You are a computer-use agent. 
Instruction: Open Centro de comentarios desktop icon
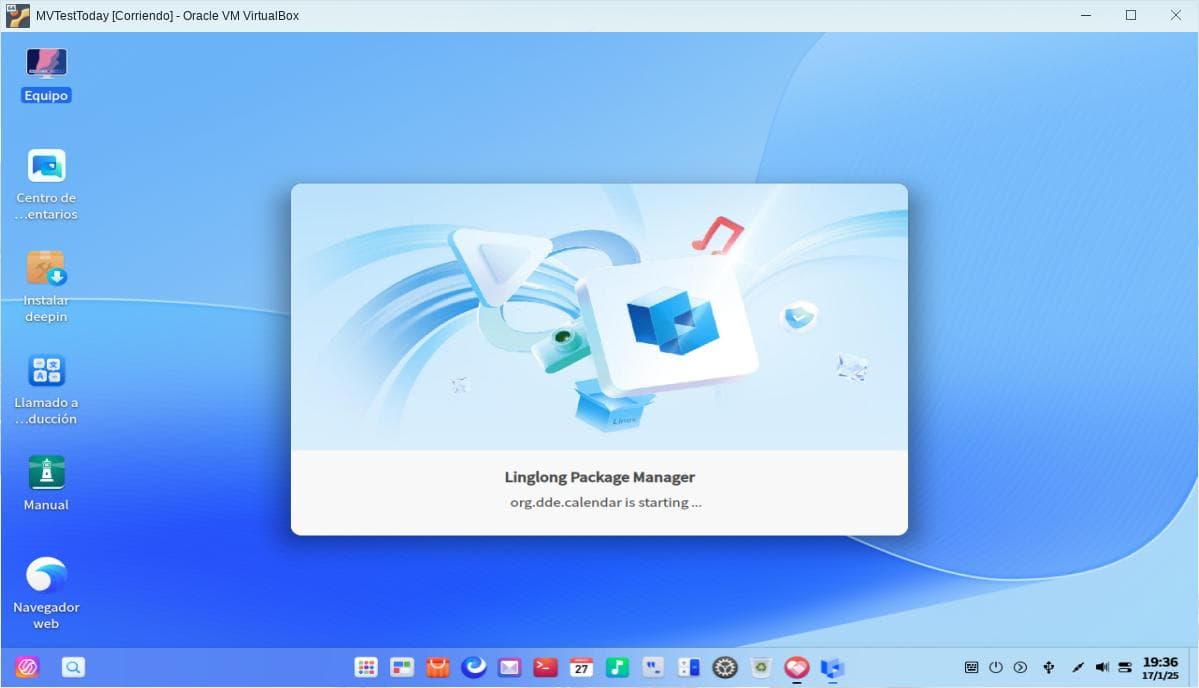click(x=46, y=184)
